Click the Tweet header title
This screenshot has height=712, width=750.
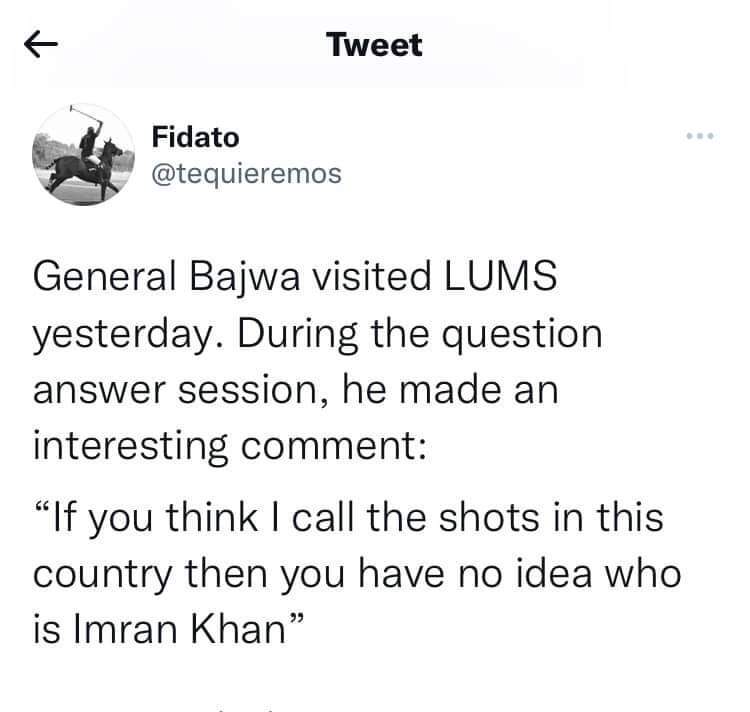click(375, 45)
